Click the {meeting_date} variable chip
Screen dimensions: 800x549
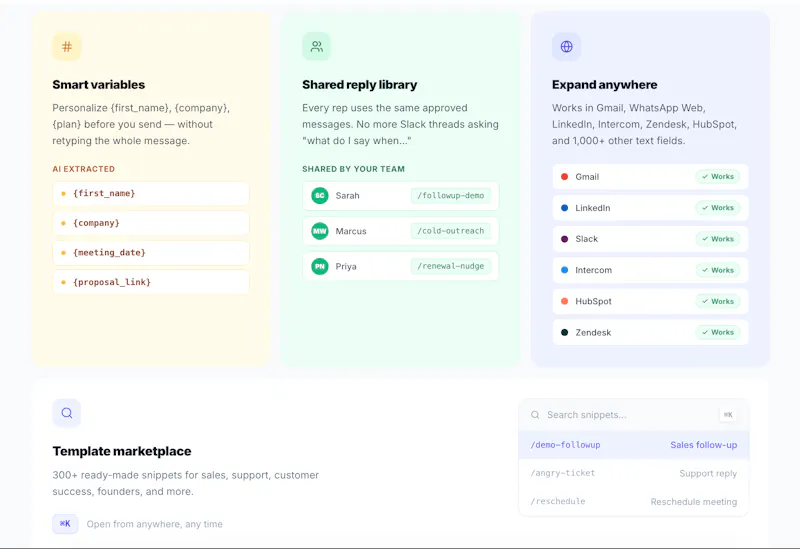(151, 253)
